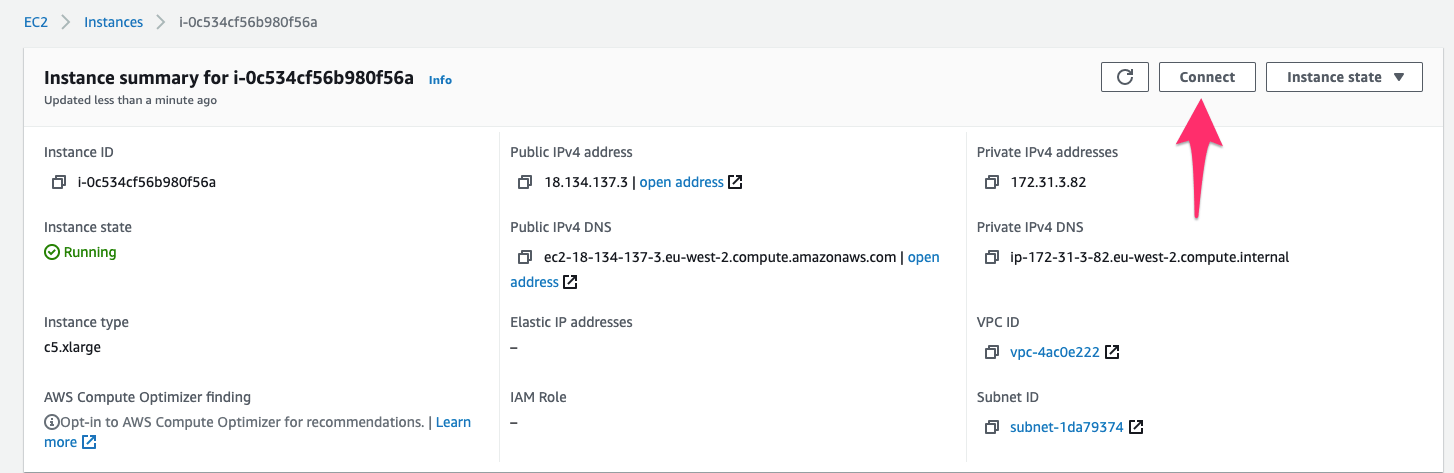
Task: Open the subnet-1da79374 link
Action: [x=1066, y=427]
